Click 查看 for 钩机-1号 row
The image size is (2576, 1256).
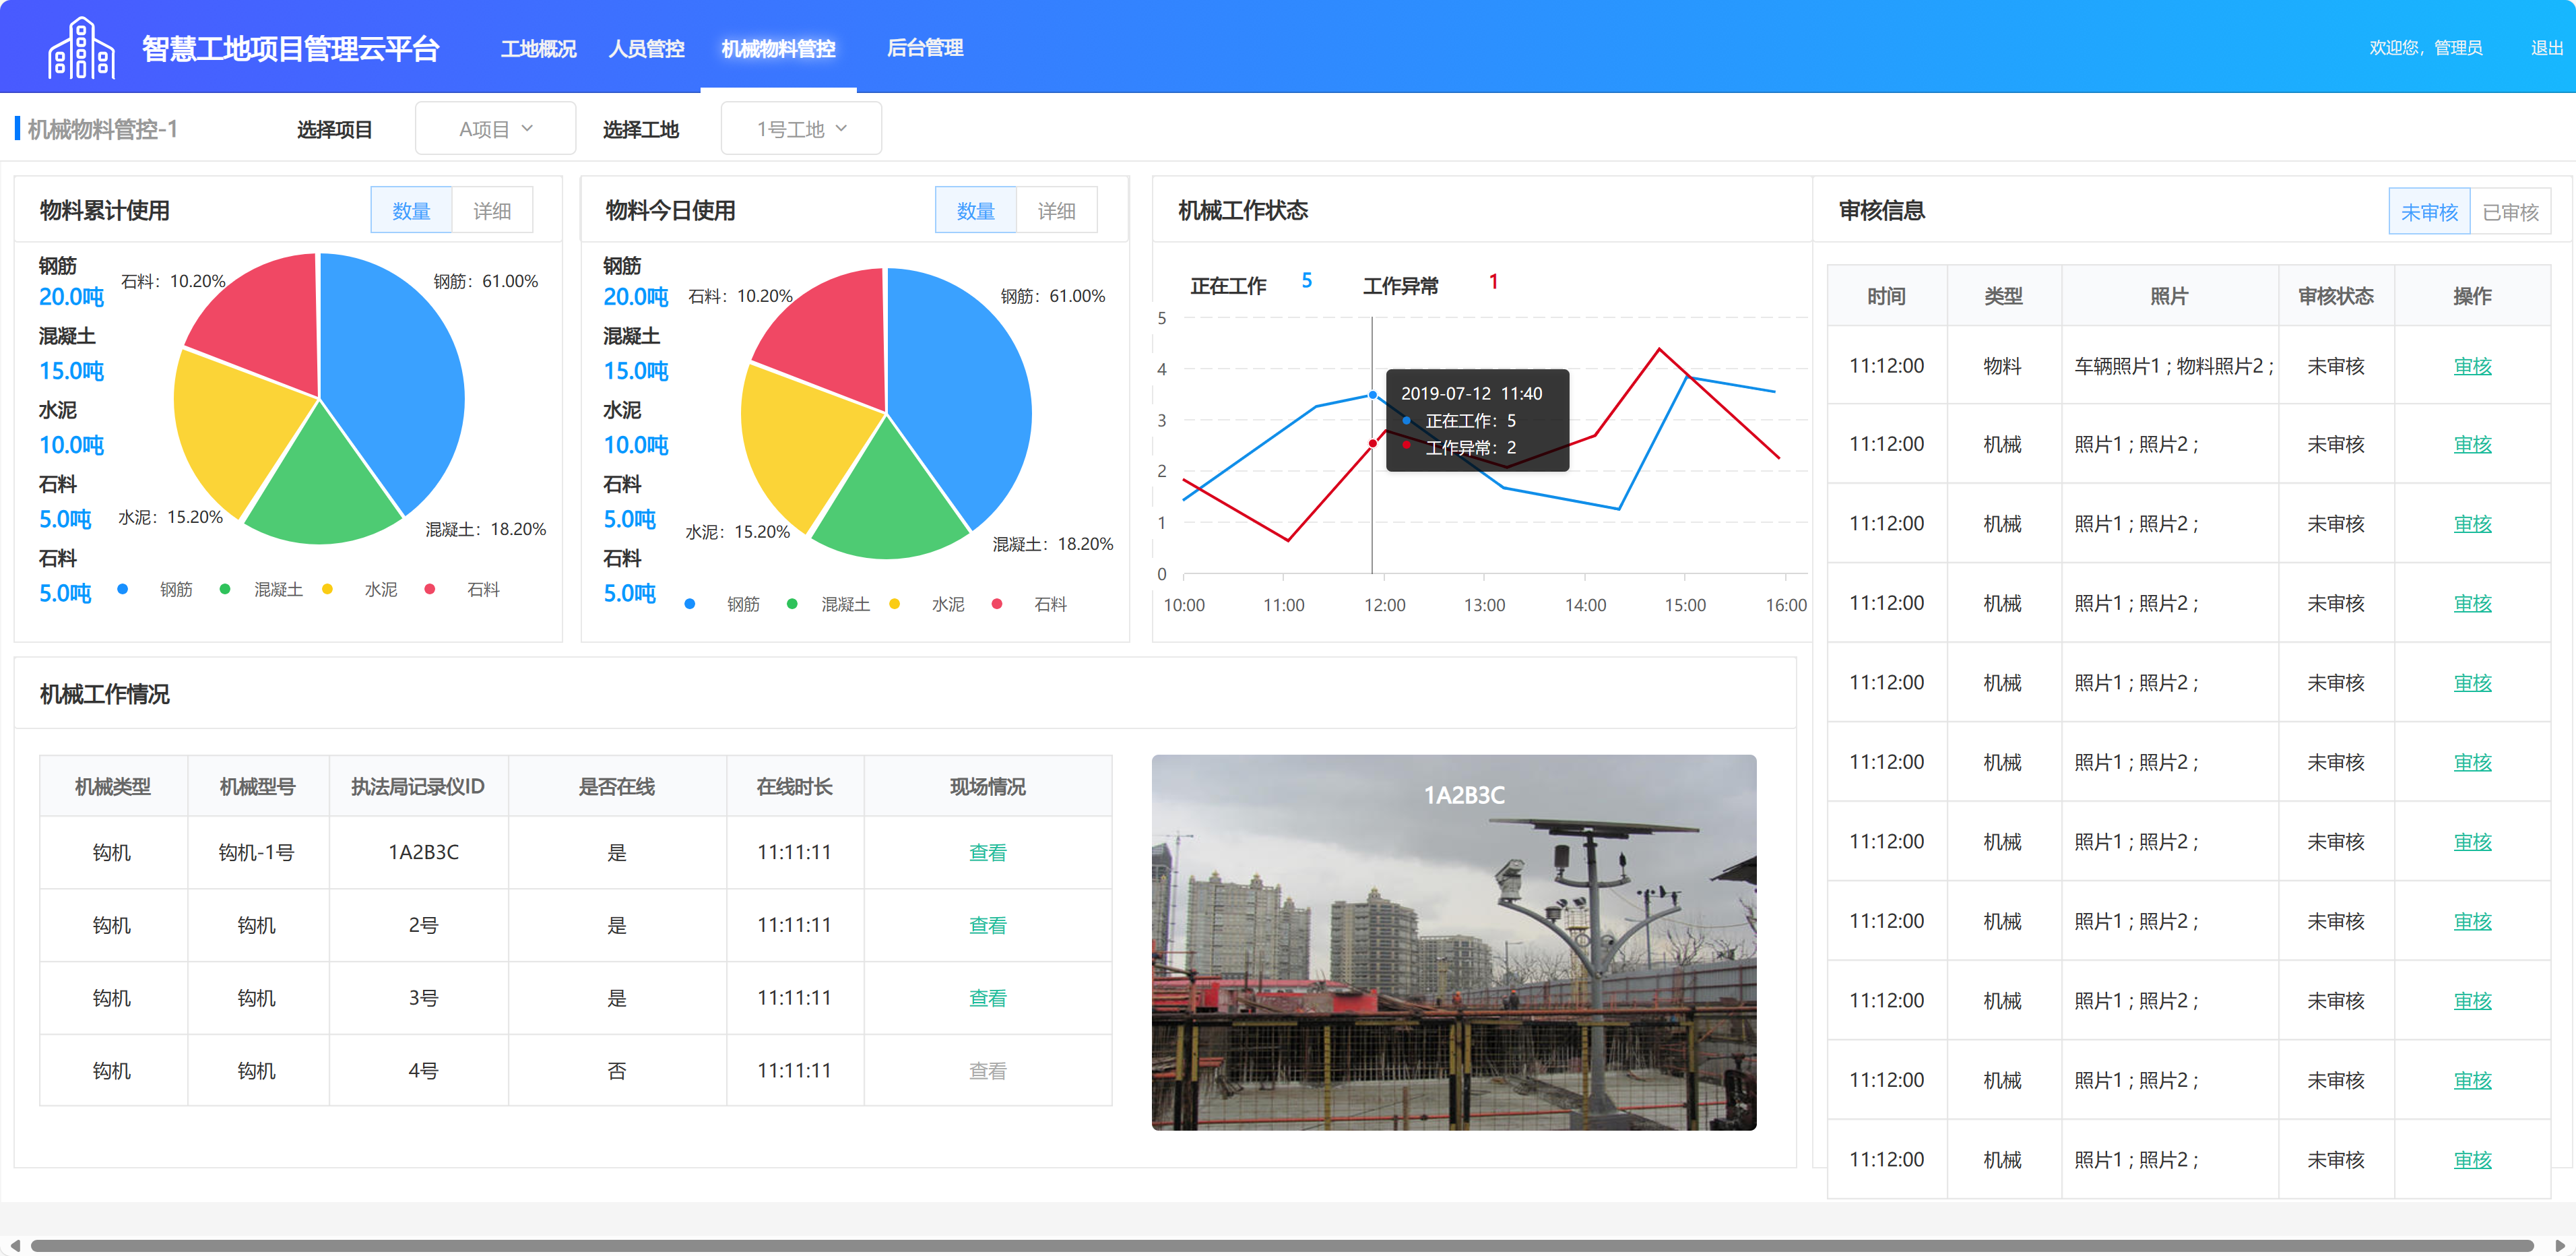pyautogui.click(x=987, y=852)
